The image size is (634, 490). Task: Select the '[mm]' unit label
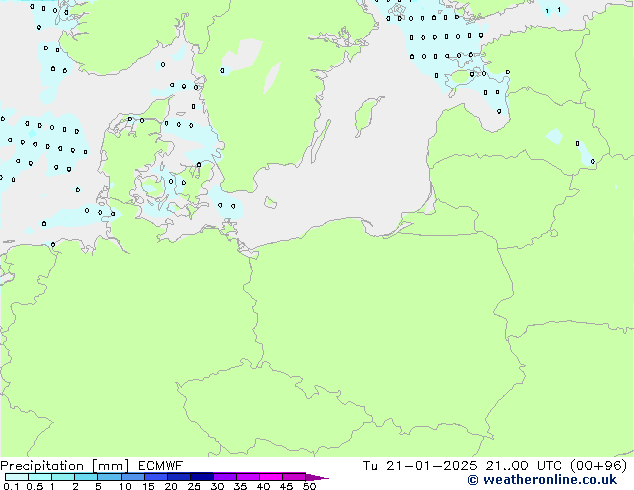click(110, 466)
